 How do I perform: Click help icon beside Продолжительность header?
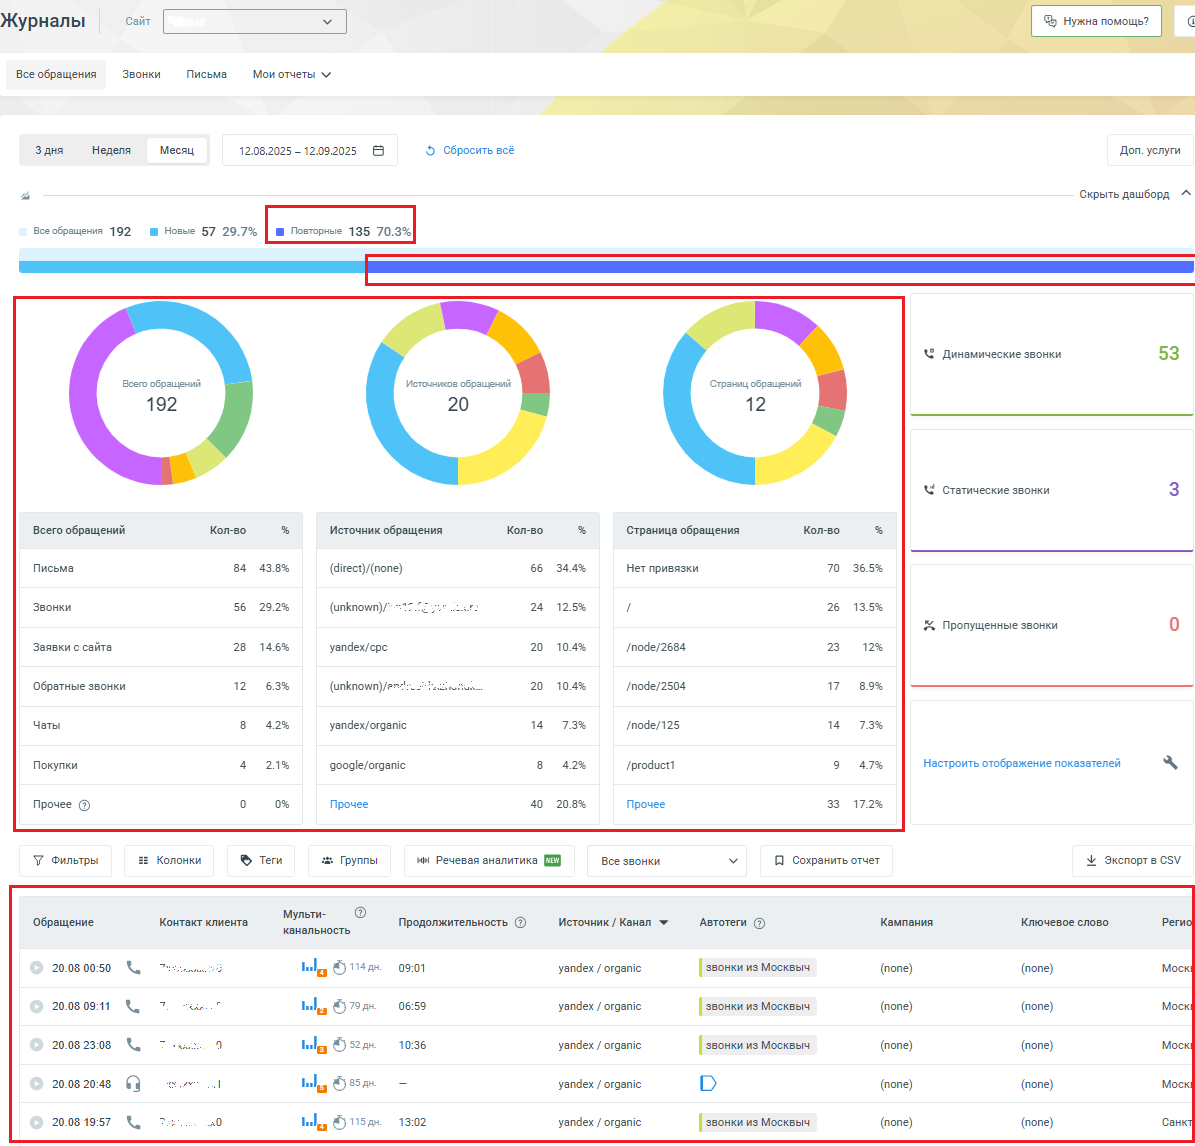pos(521,923)
